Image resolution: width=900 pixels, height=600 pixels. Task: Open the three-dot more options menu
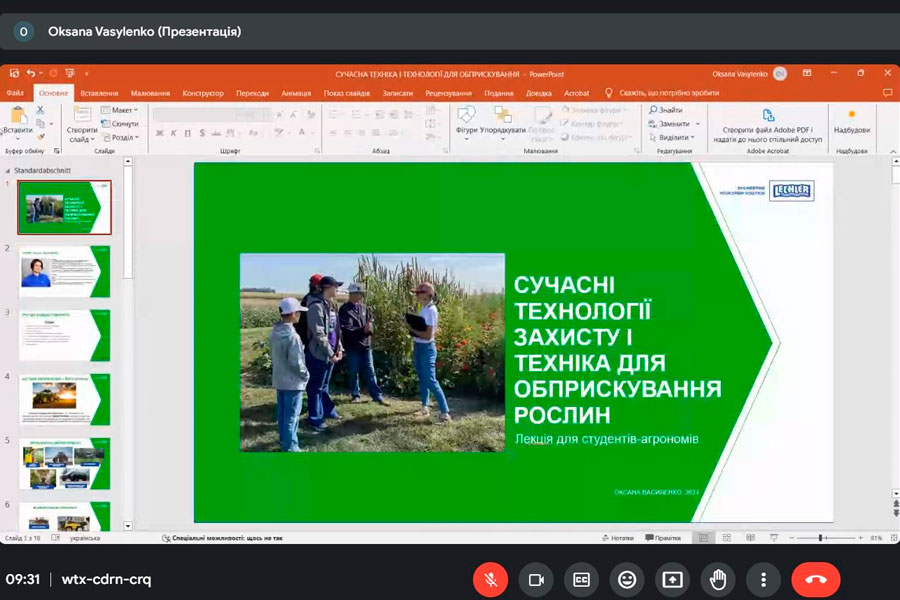click(x=763, y=579)
